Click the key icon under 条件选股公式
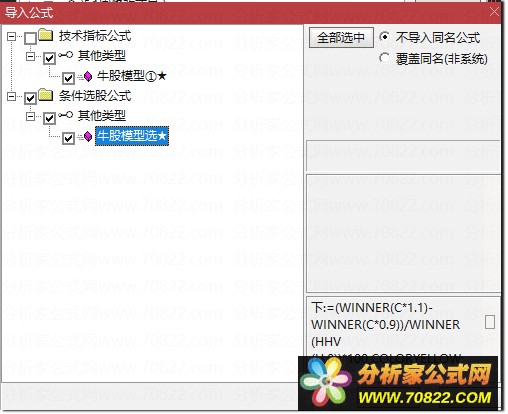Viewport: 508px width, 414px height. point(66,115)
